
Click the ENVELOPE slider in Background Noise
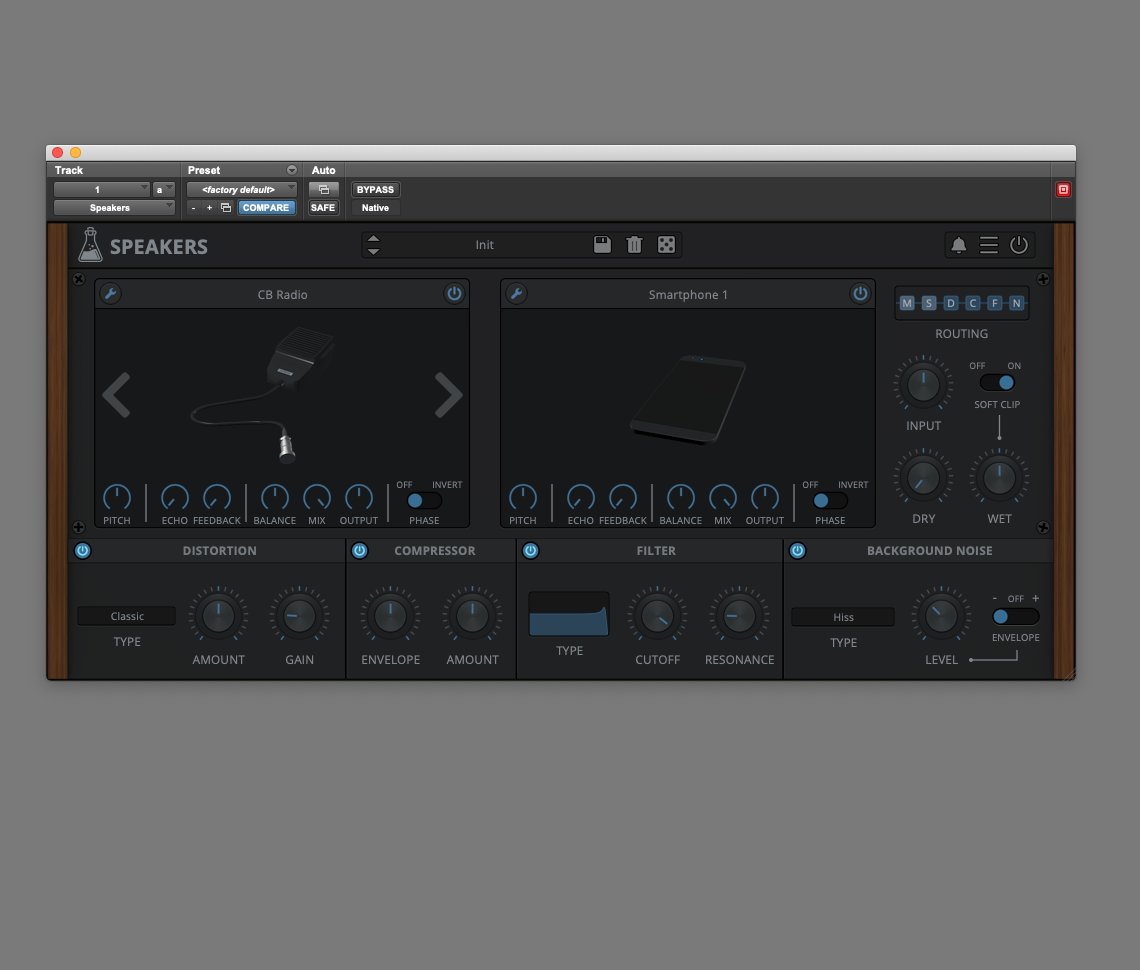point(1015,618)
